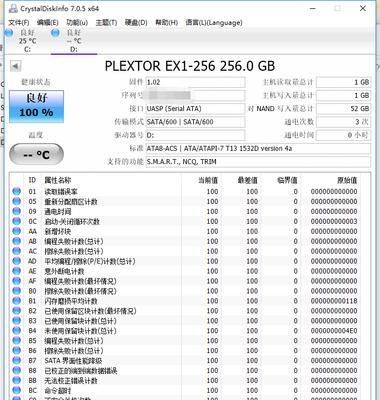This screenshot has width=380, height=400.
Task: Click the ID column header
Action: click(x=32, y=180)
